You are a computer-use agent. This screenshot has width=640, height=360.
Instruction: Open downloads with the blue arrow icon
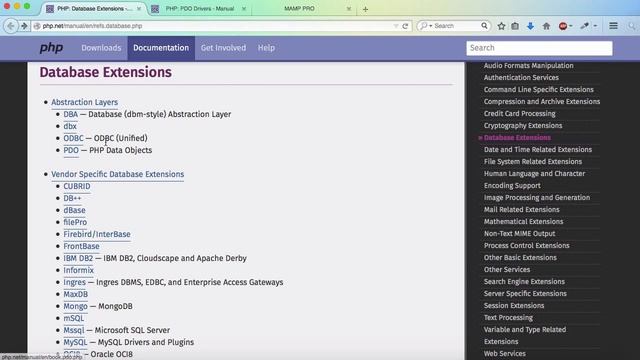point(530,26)
